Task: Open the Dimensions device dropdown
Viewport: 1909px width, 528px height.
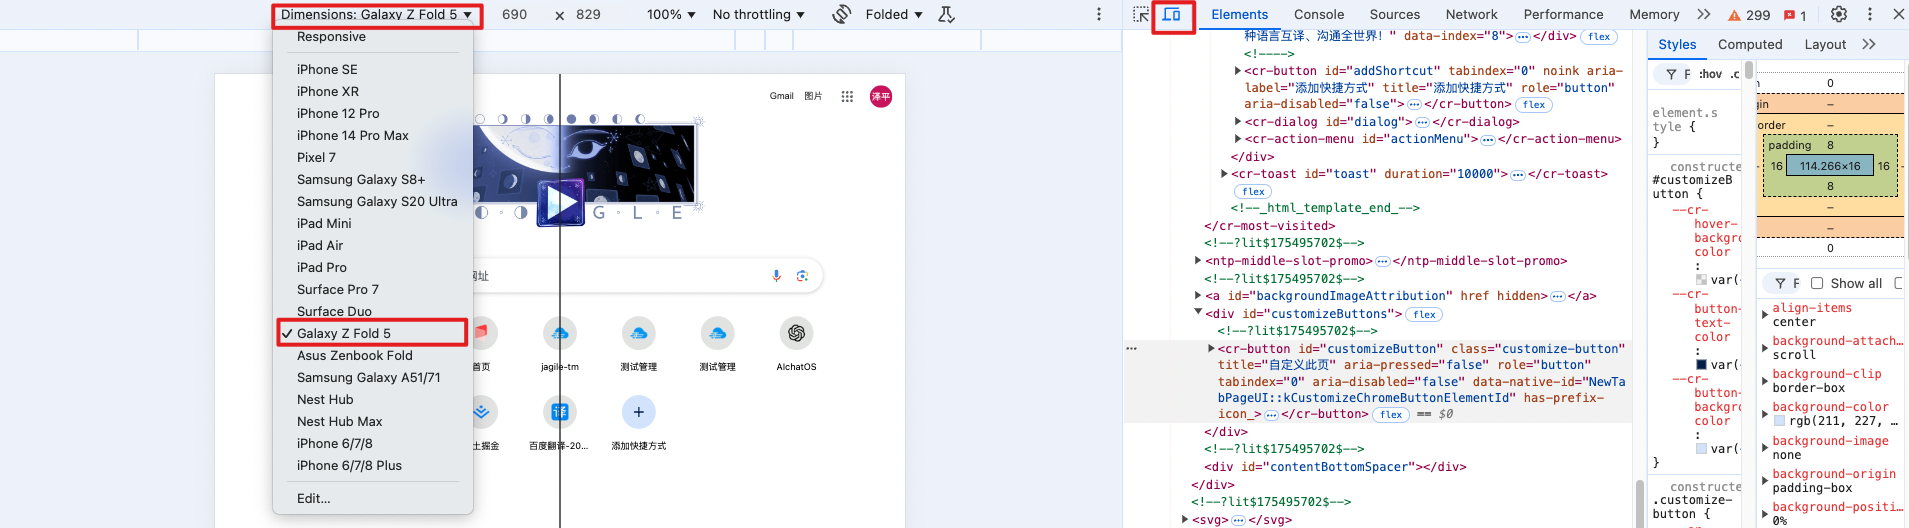Action: (376, 14)
